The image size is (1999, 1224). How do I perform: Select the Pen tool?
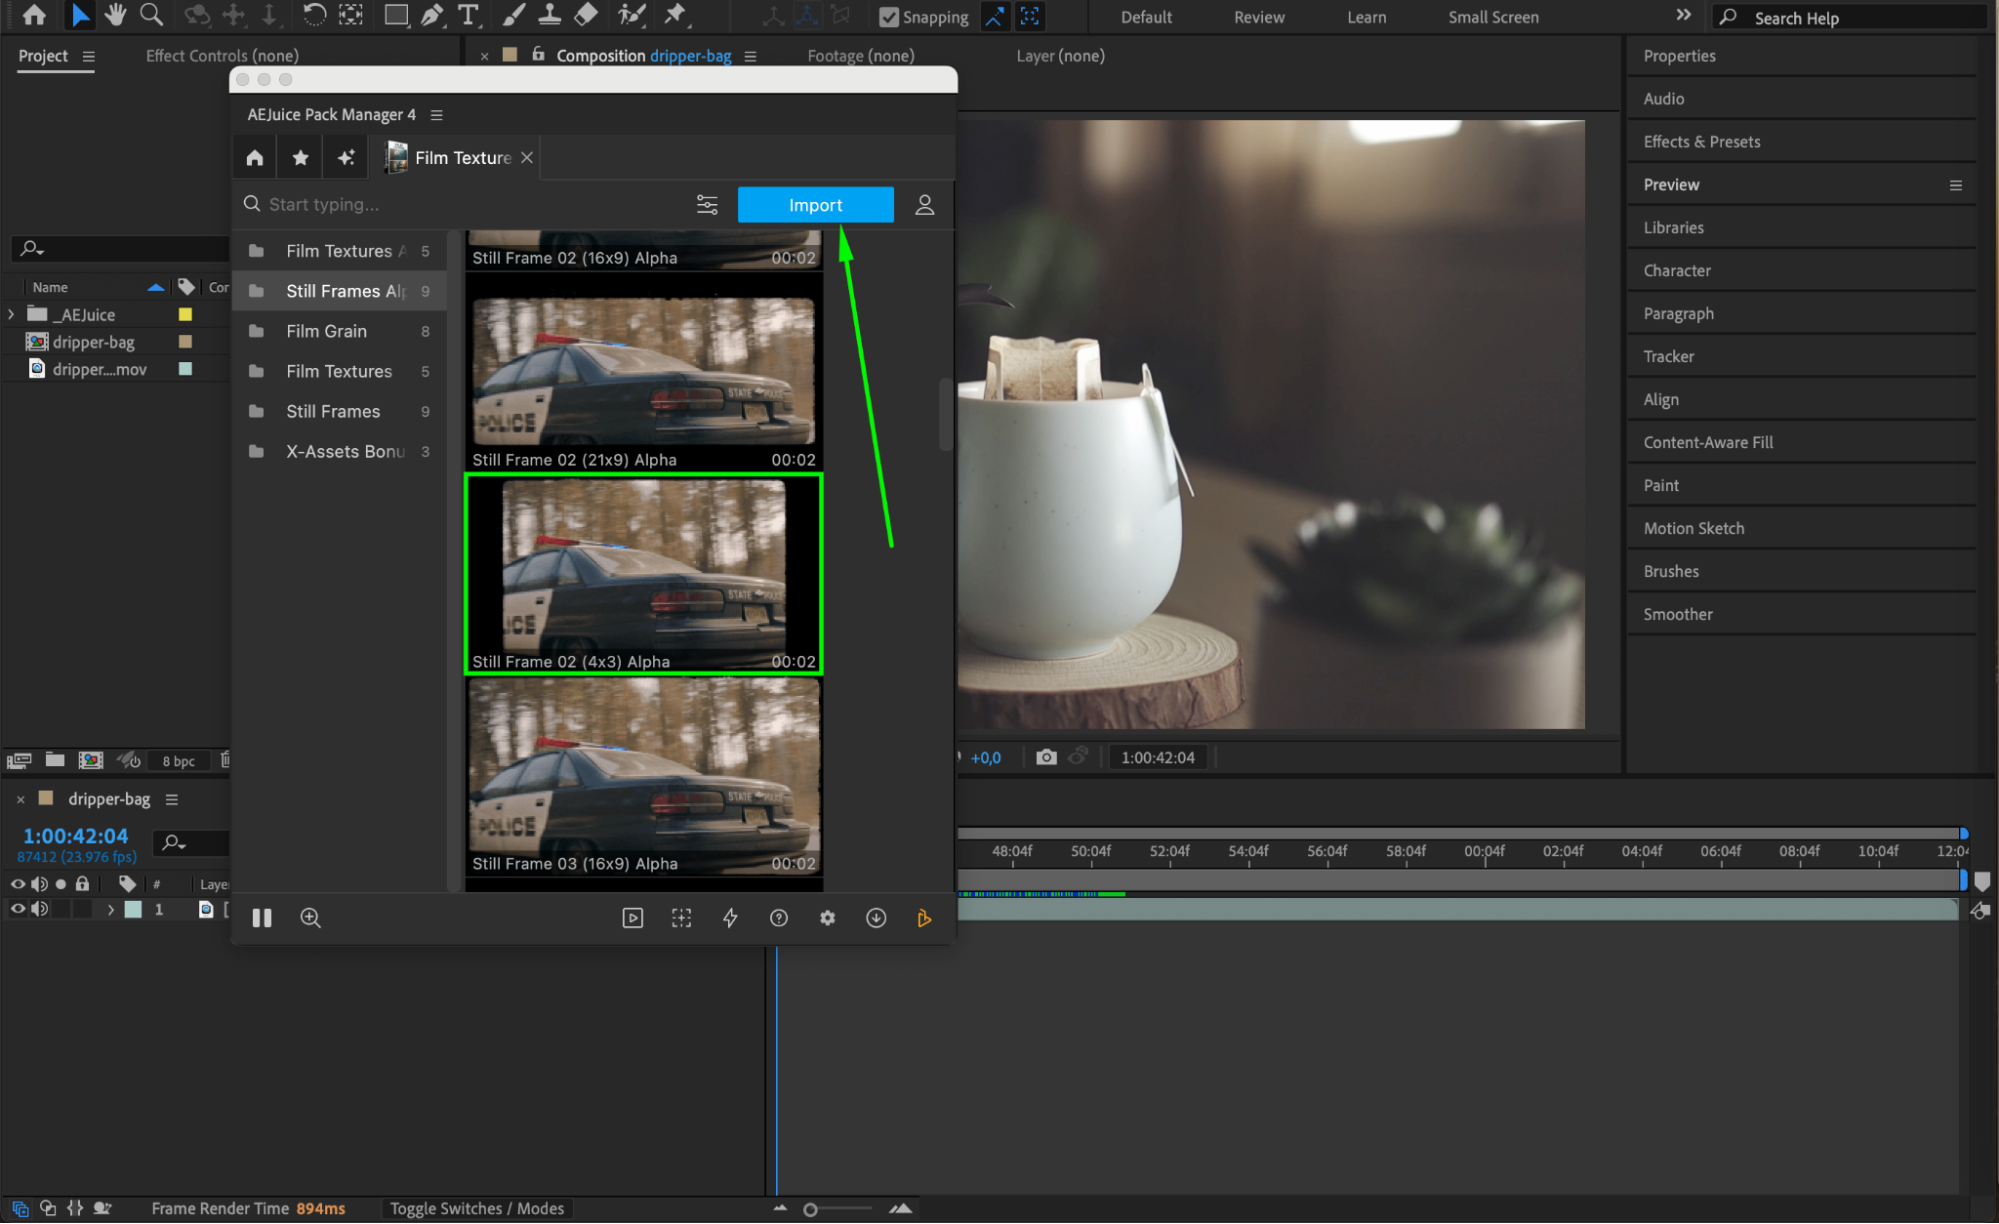click(432, 15)
